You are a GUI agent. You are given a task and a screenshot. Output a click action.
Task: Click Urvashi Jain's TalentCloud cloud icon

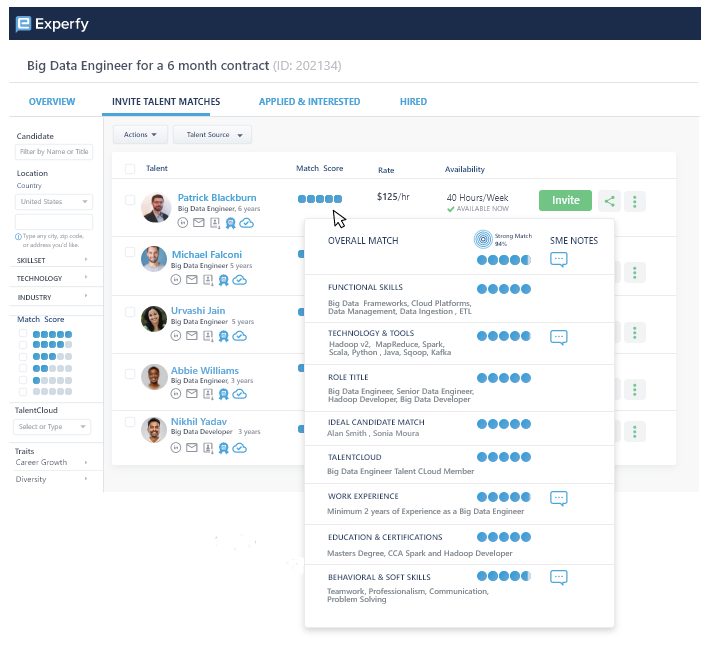(x=240, y=336)
